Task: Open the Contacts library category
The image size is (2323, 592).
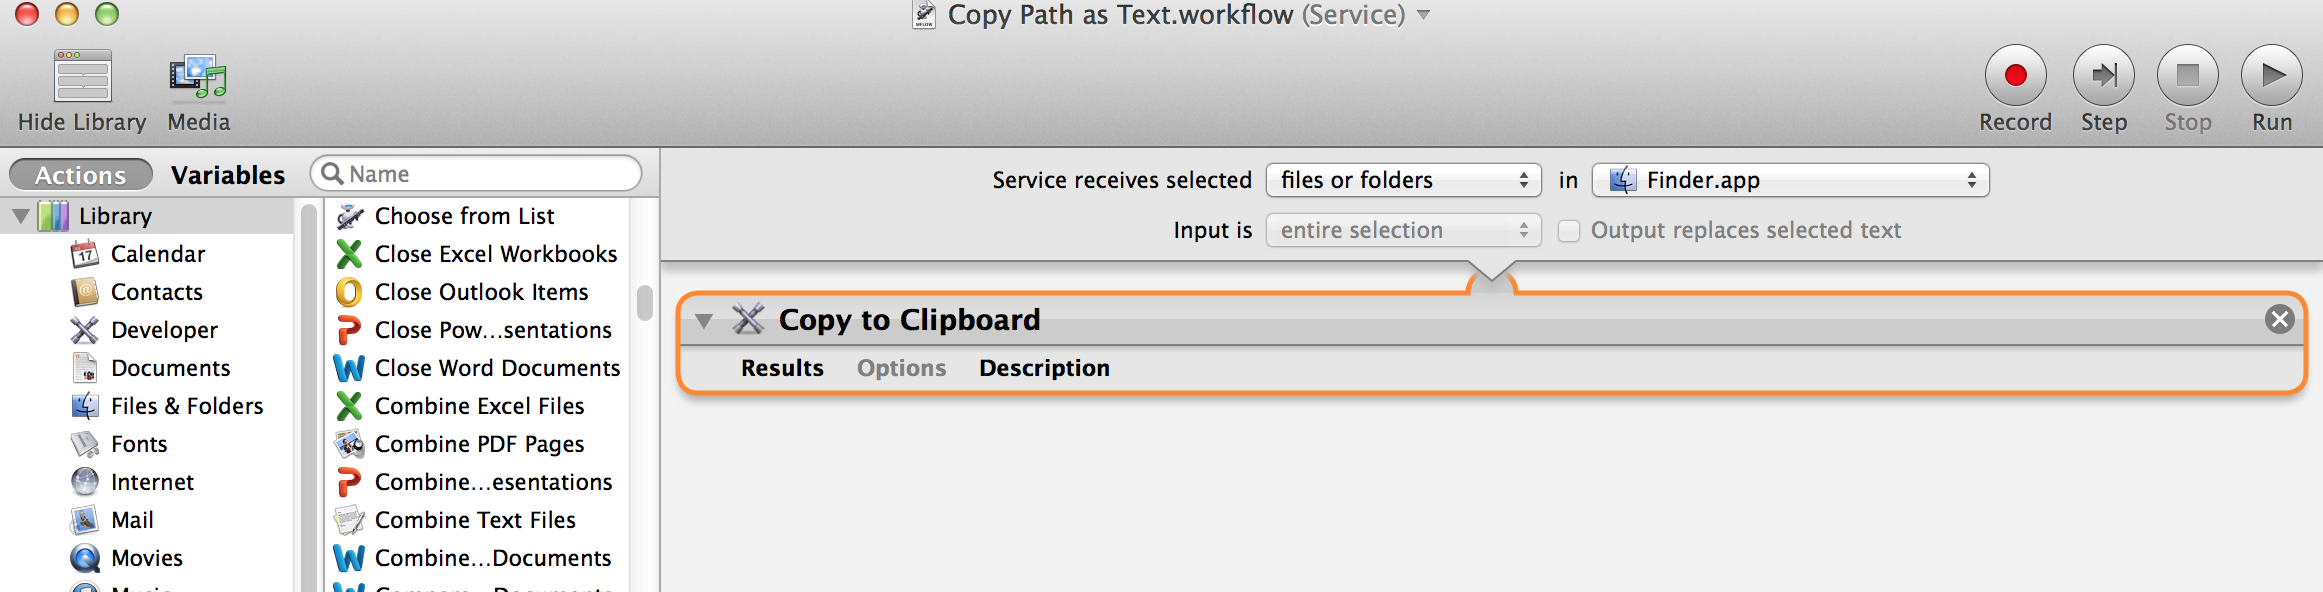Action: click(156, 292)
